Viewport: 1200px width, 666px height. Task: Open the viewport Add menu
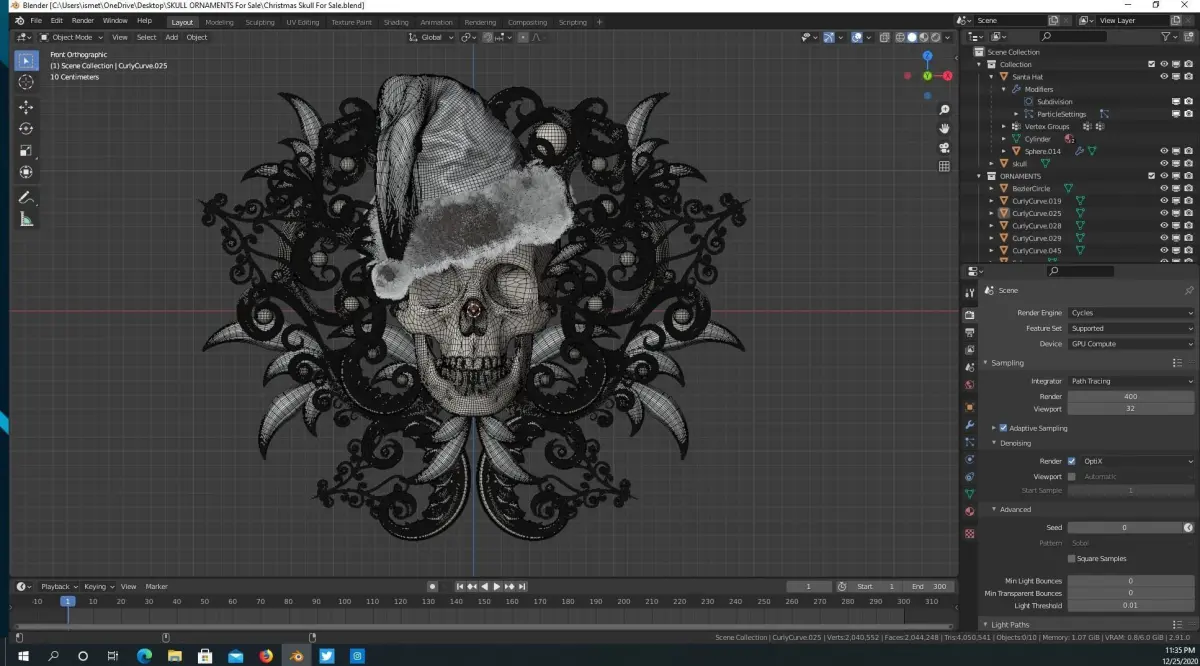172,37
